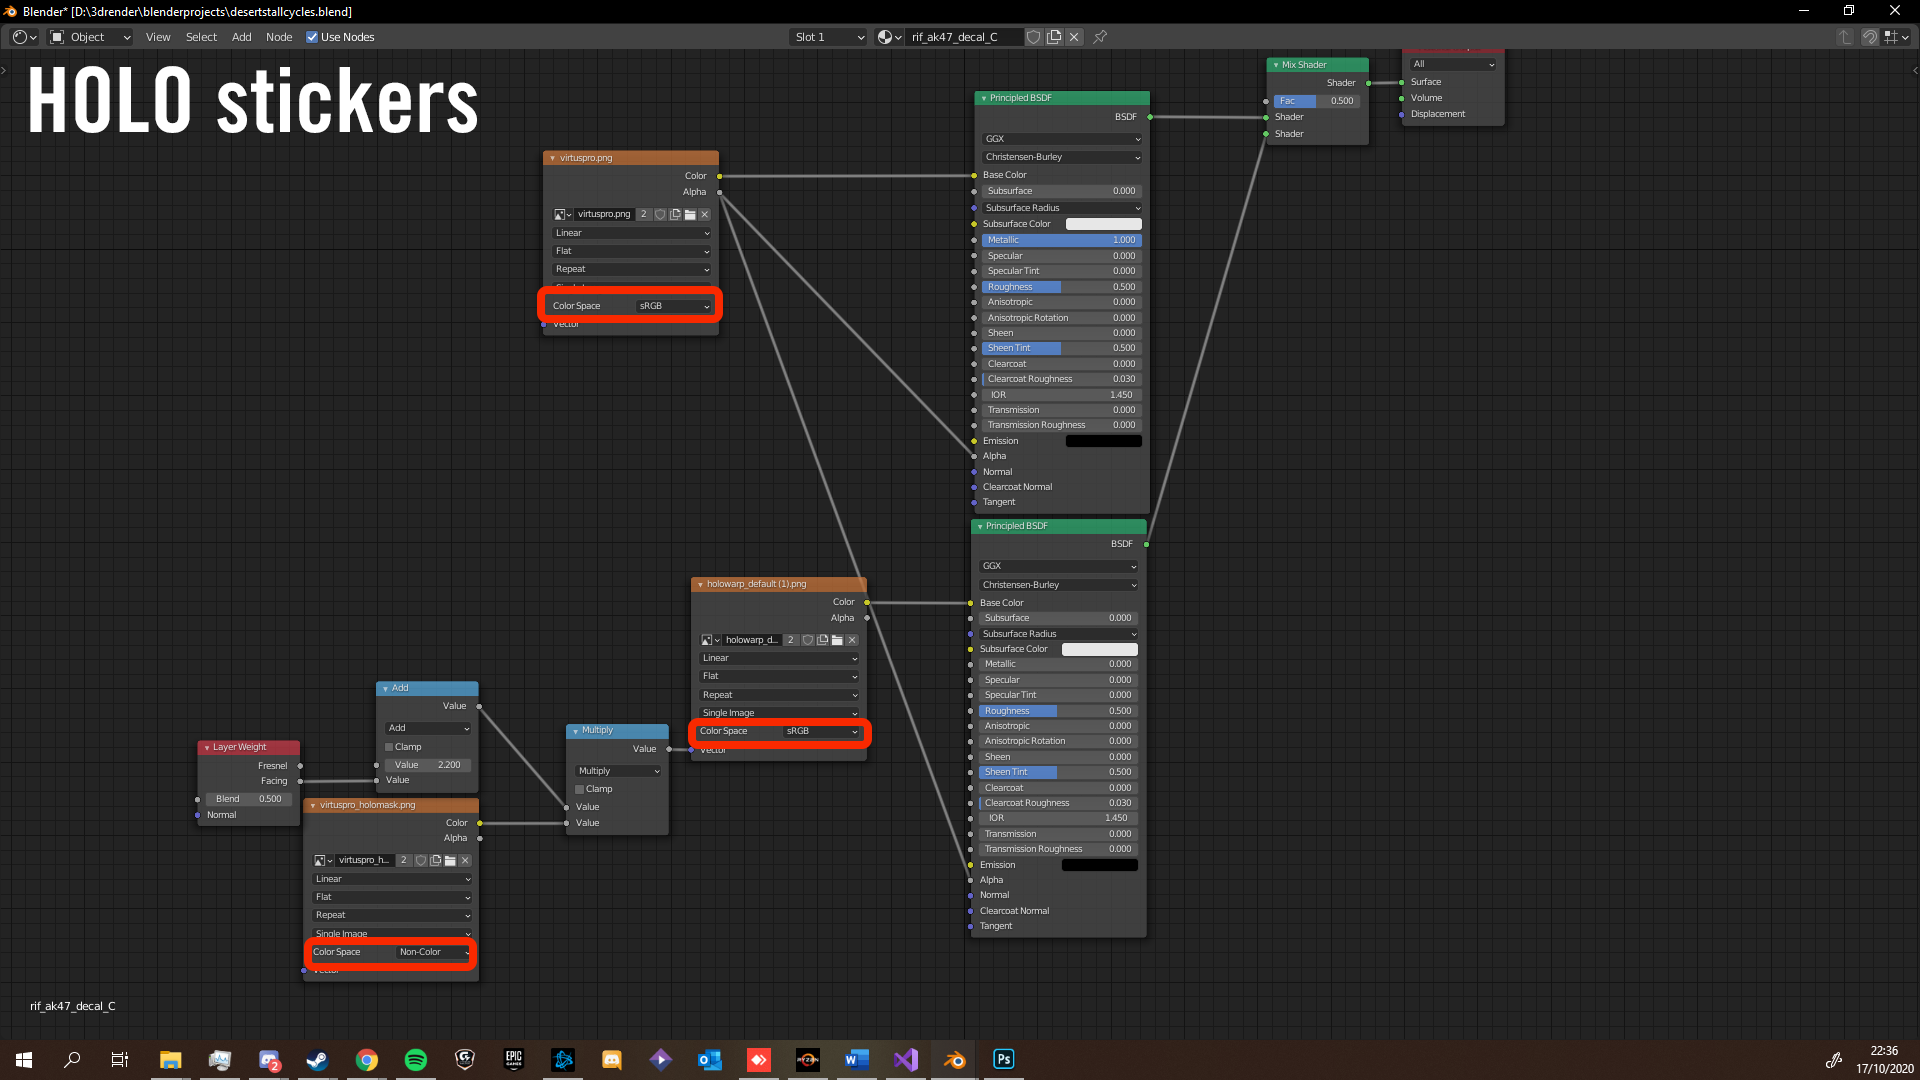Image resolution: width=1920 pixels, height=1080 pixels.
Task: Enable Clamp on the Add node
Action: click(389, 747)
